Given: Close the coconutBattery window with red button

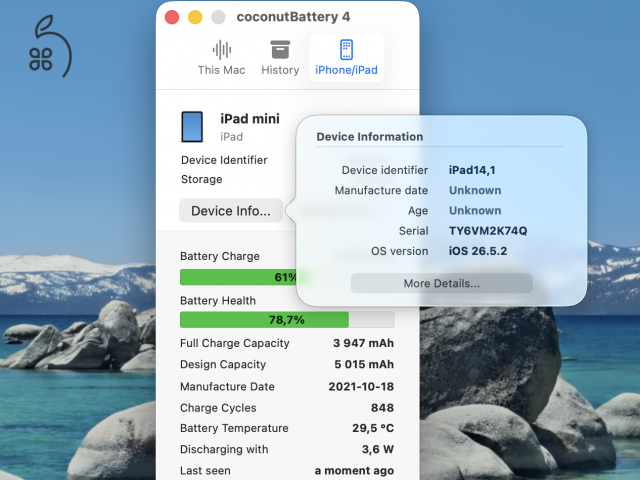Looking at the screenshot, I should tap(172, 17).
